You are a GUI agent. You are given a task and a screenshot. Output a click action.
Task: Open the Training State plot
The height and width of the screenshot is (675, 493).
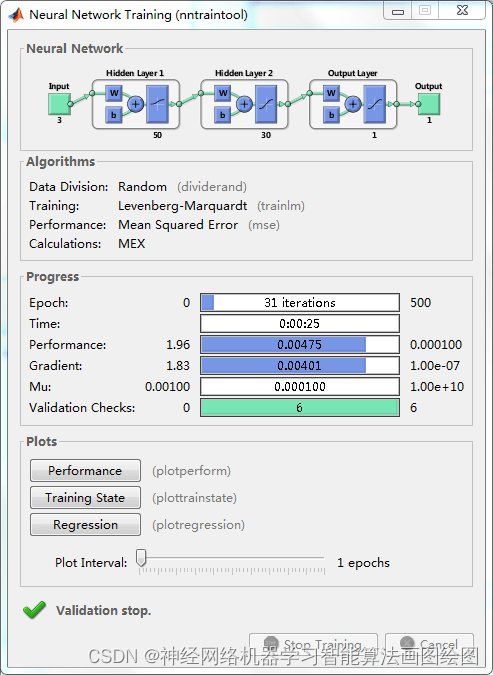point(85,498)
